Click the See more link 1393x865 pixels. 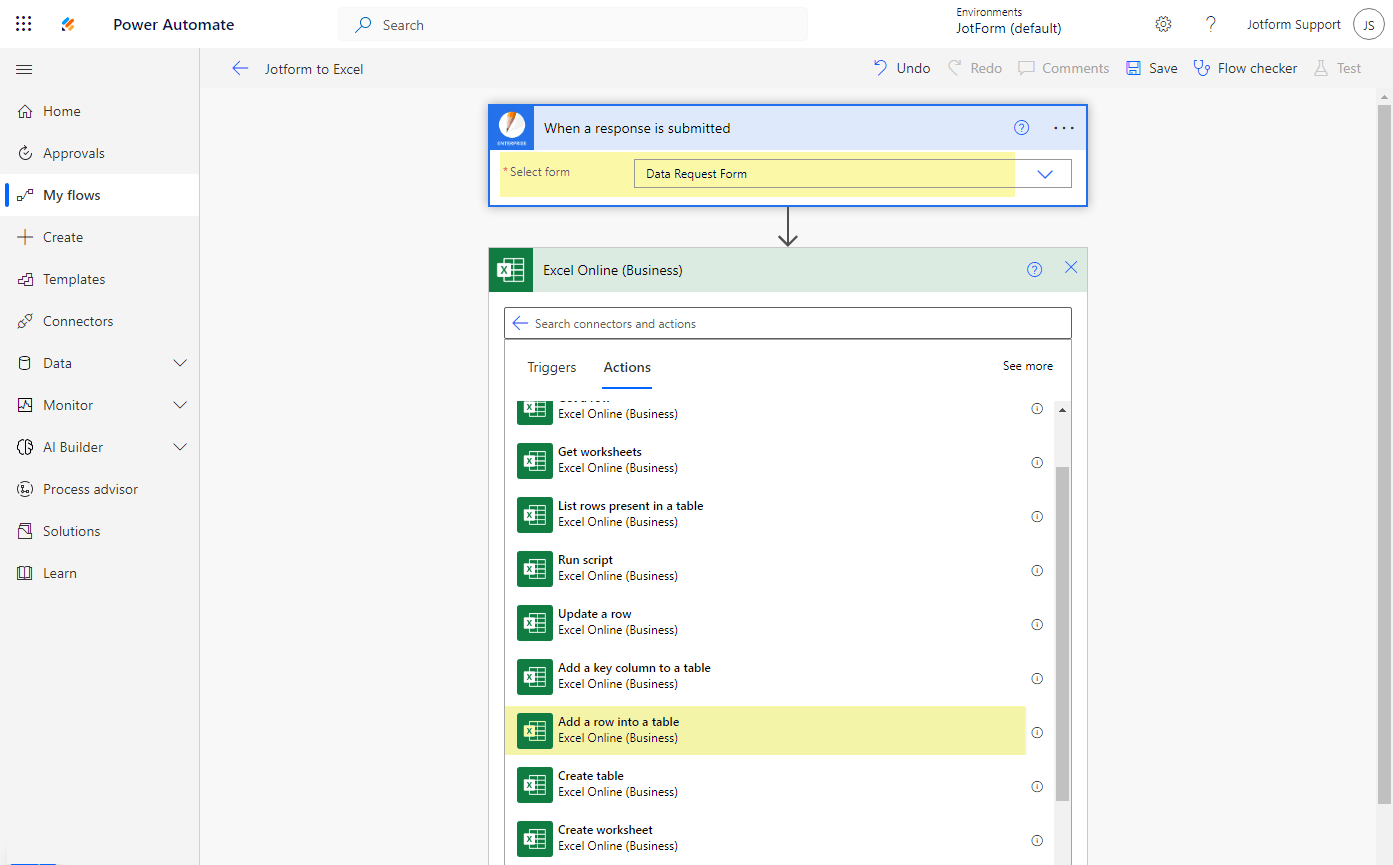pos(1027,366)
